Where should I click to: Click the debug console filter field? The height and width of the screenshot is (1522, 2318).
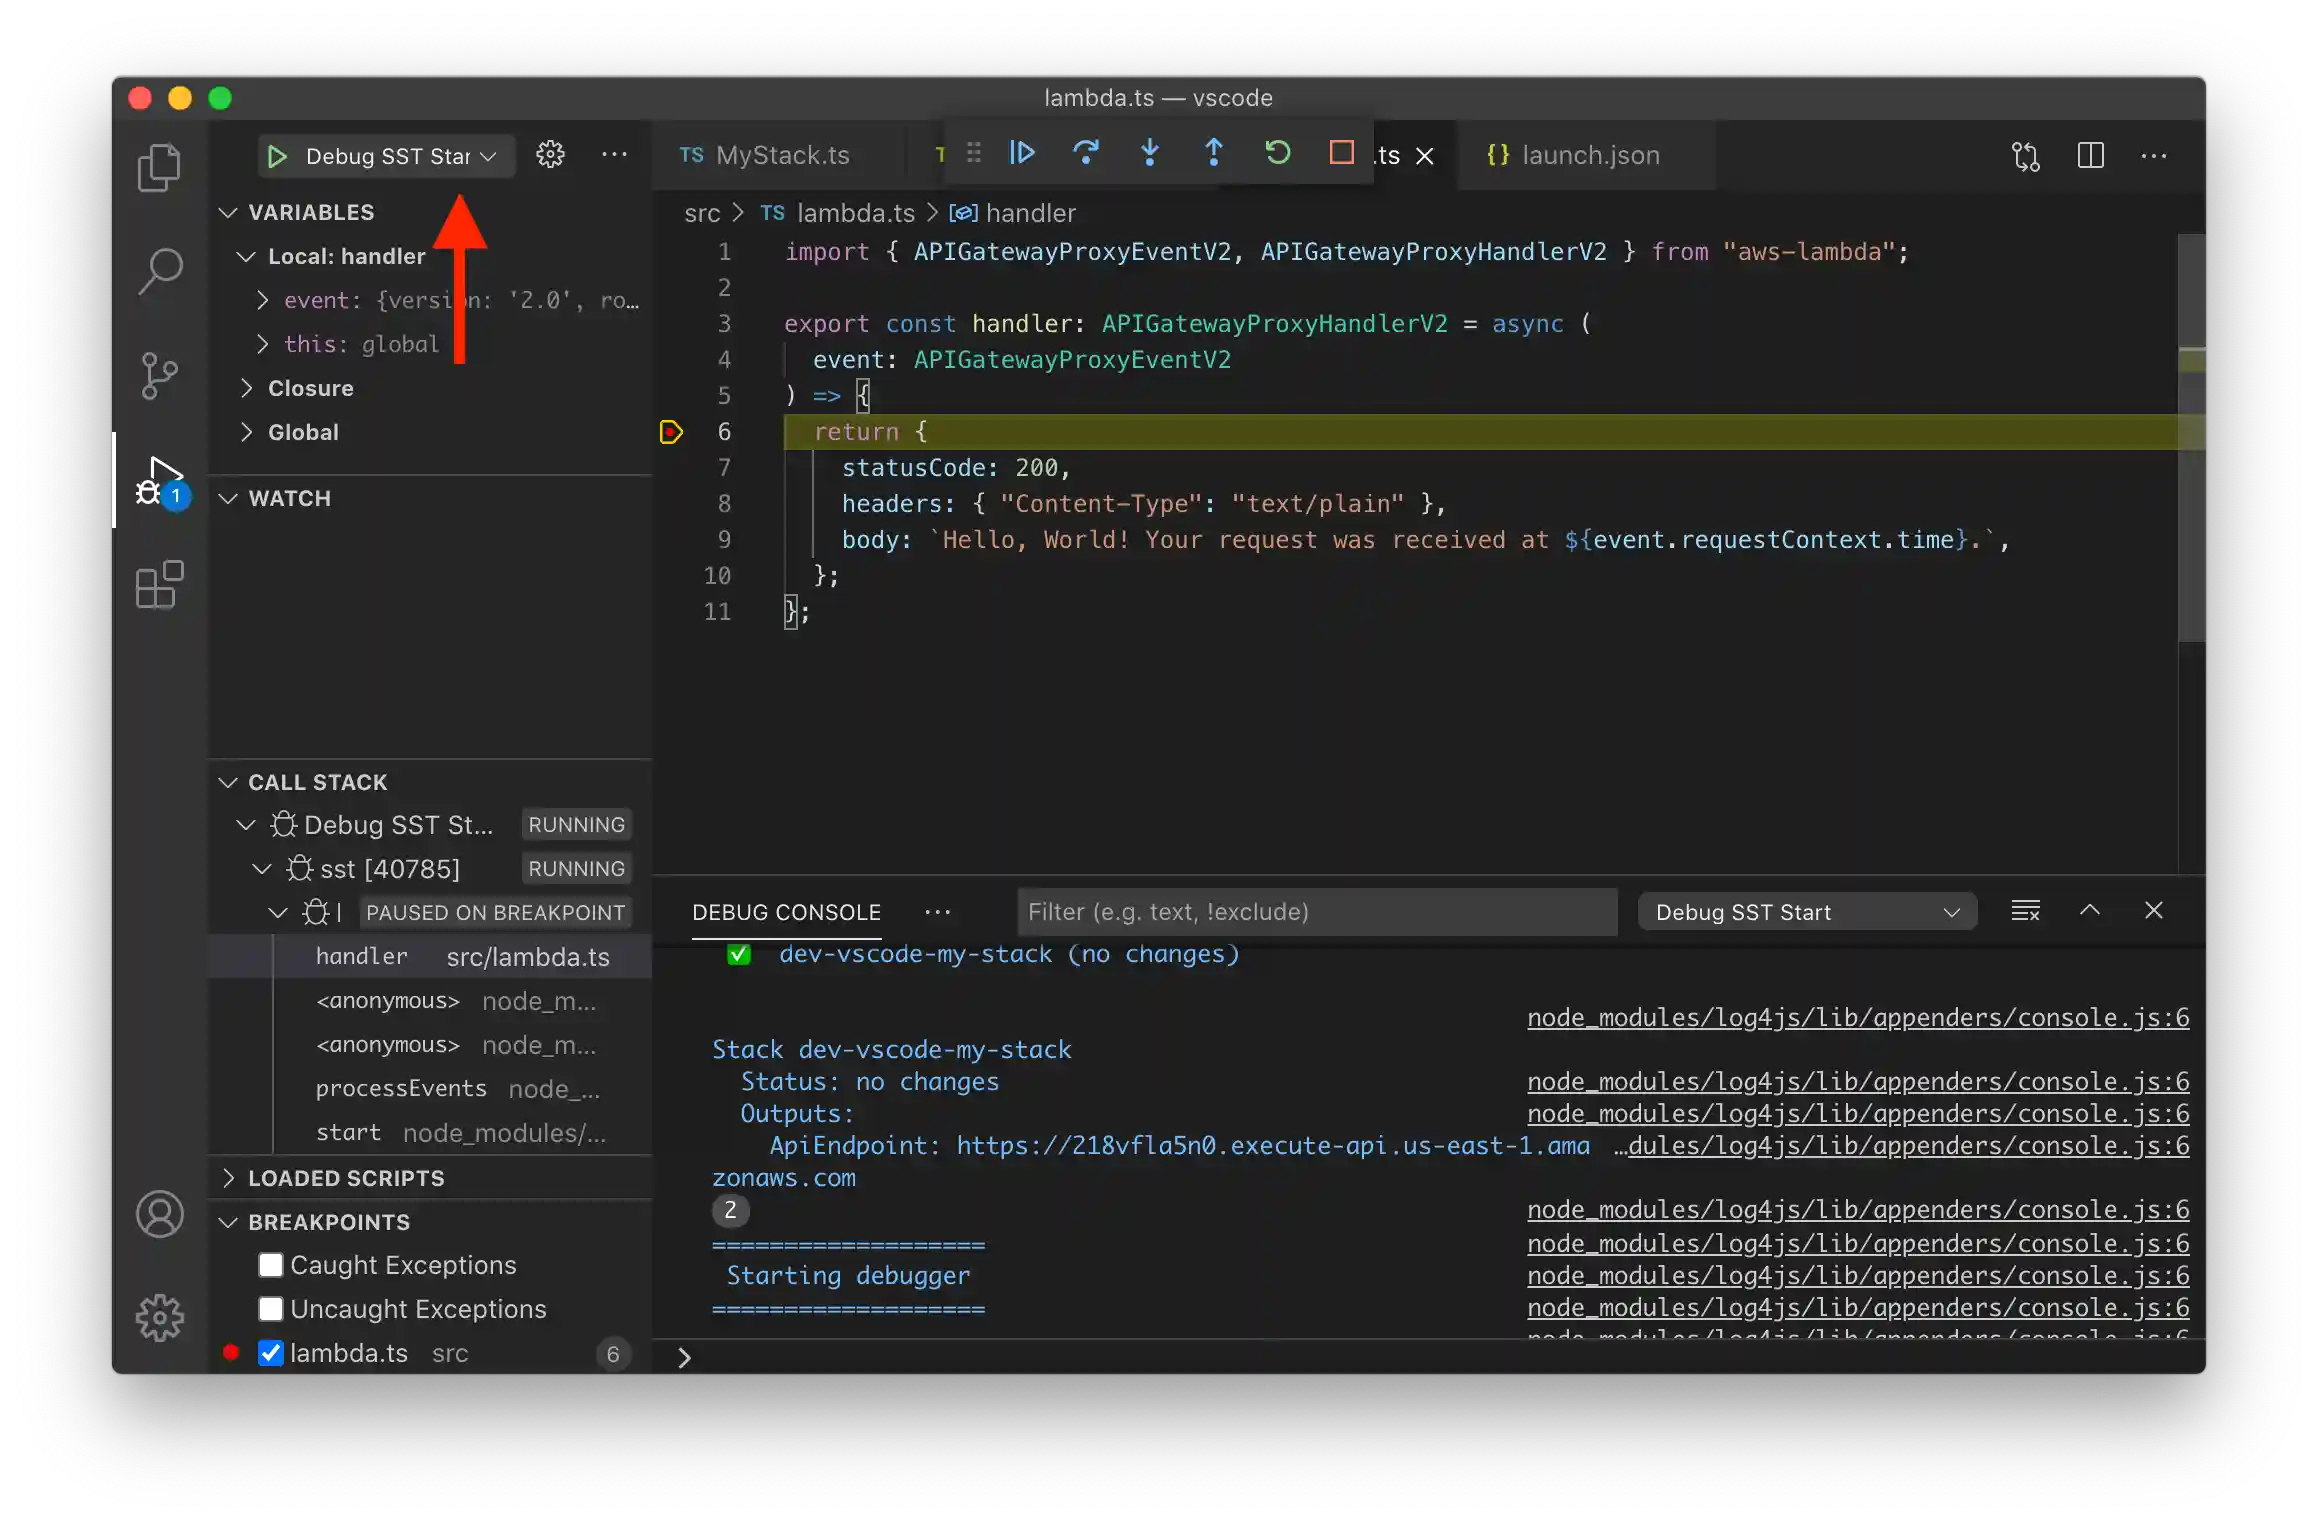(1314, 911)
